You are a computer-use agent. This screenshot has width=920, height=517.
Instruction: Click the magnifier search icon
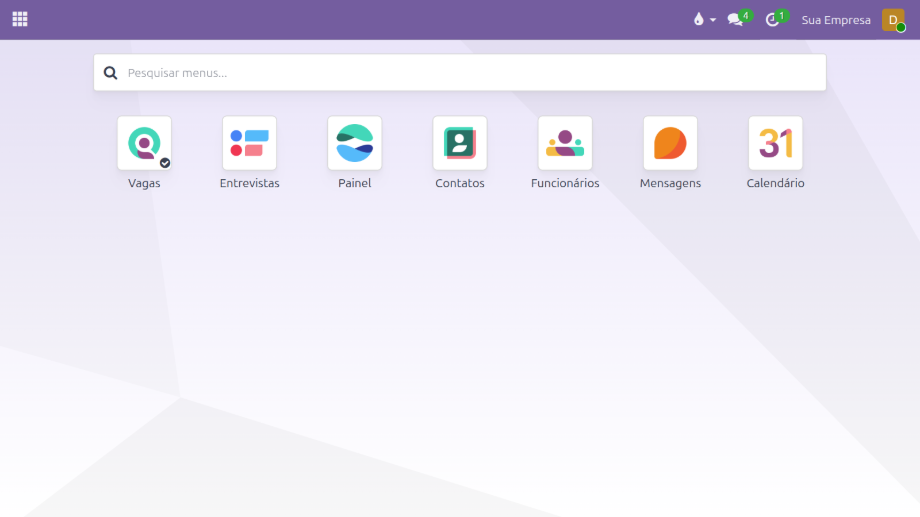point(110,73)
